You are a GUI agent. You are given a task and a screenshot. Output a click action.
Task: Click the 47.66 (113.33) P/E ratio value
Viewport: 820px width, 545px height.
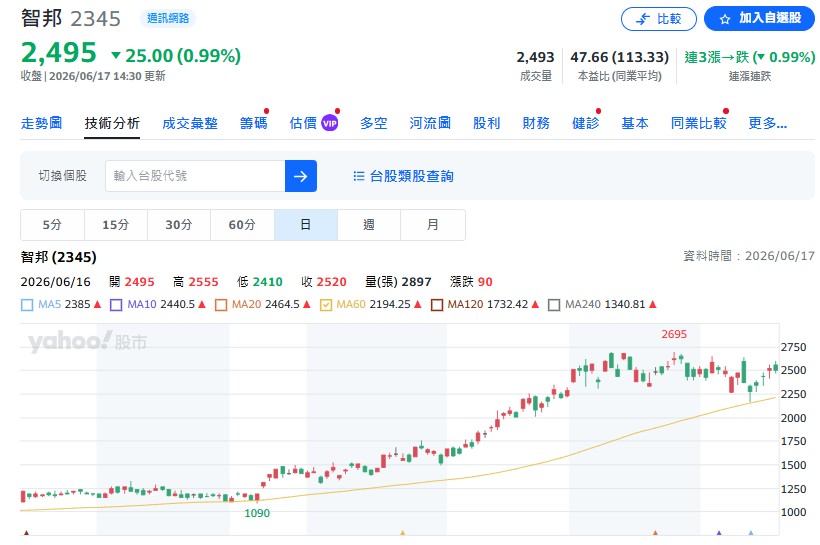(x=619, y=57)
